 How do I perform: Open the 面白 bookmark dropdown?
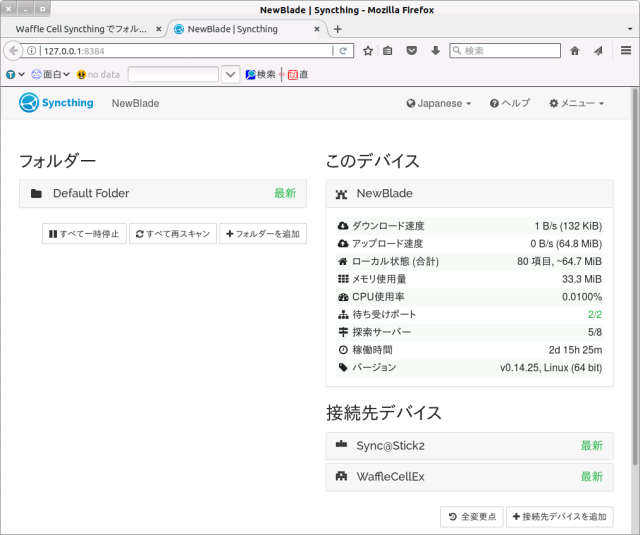coord(51,75)
